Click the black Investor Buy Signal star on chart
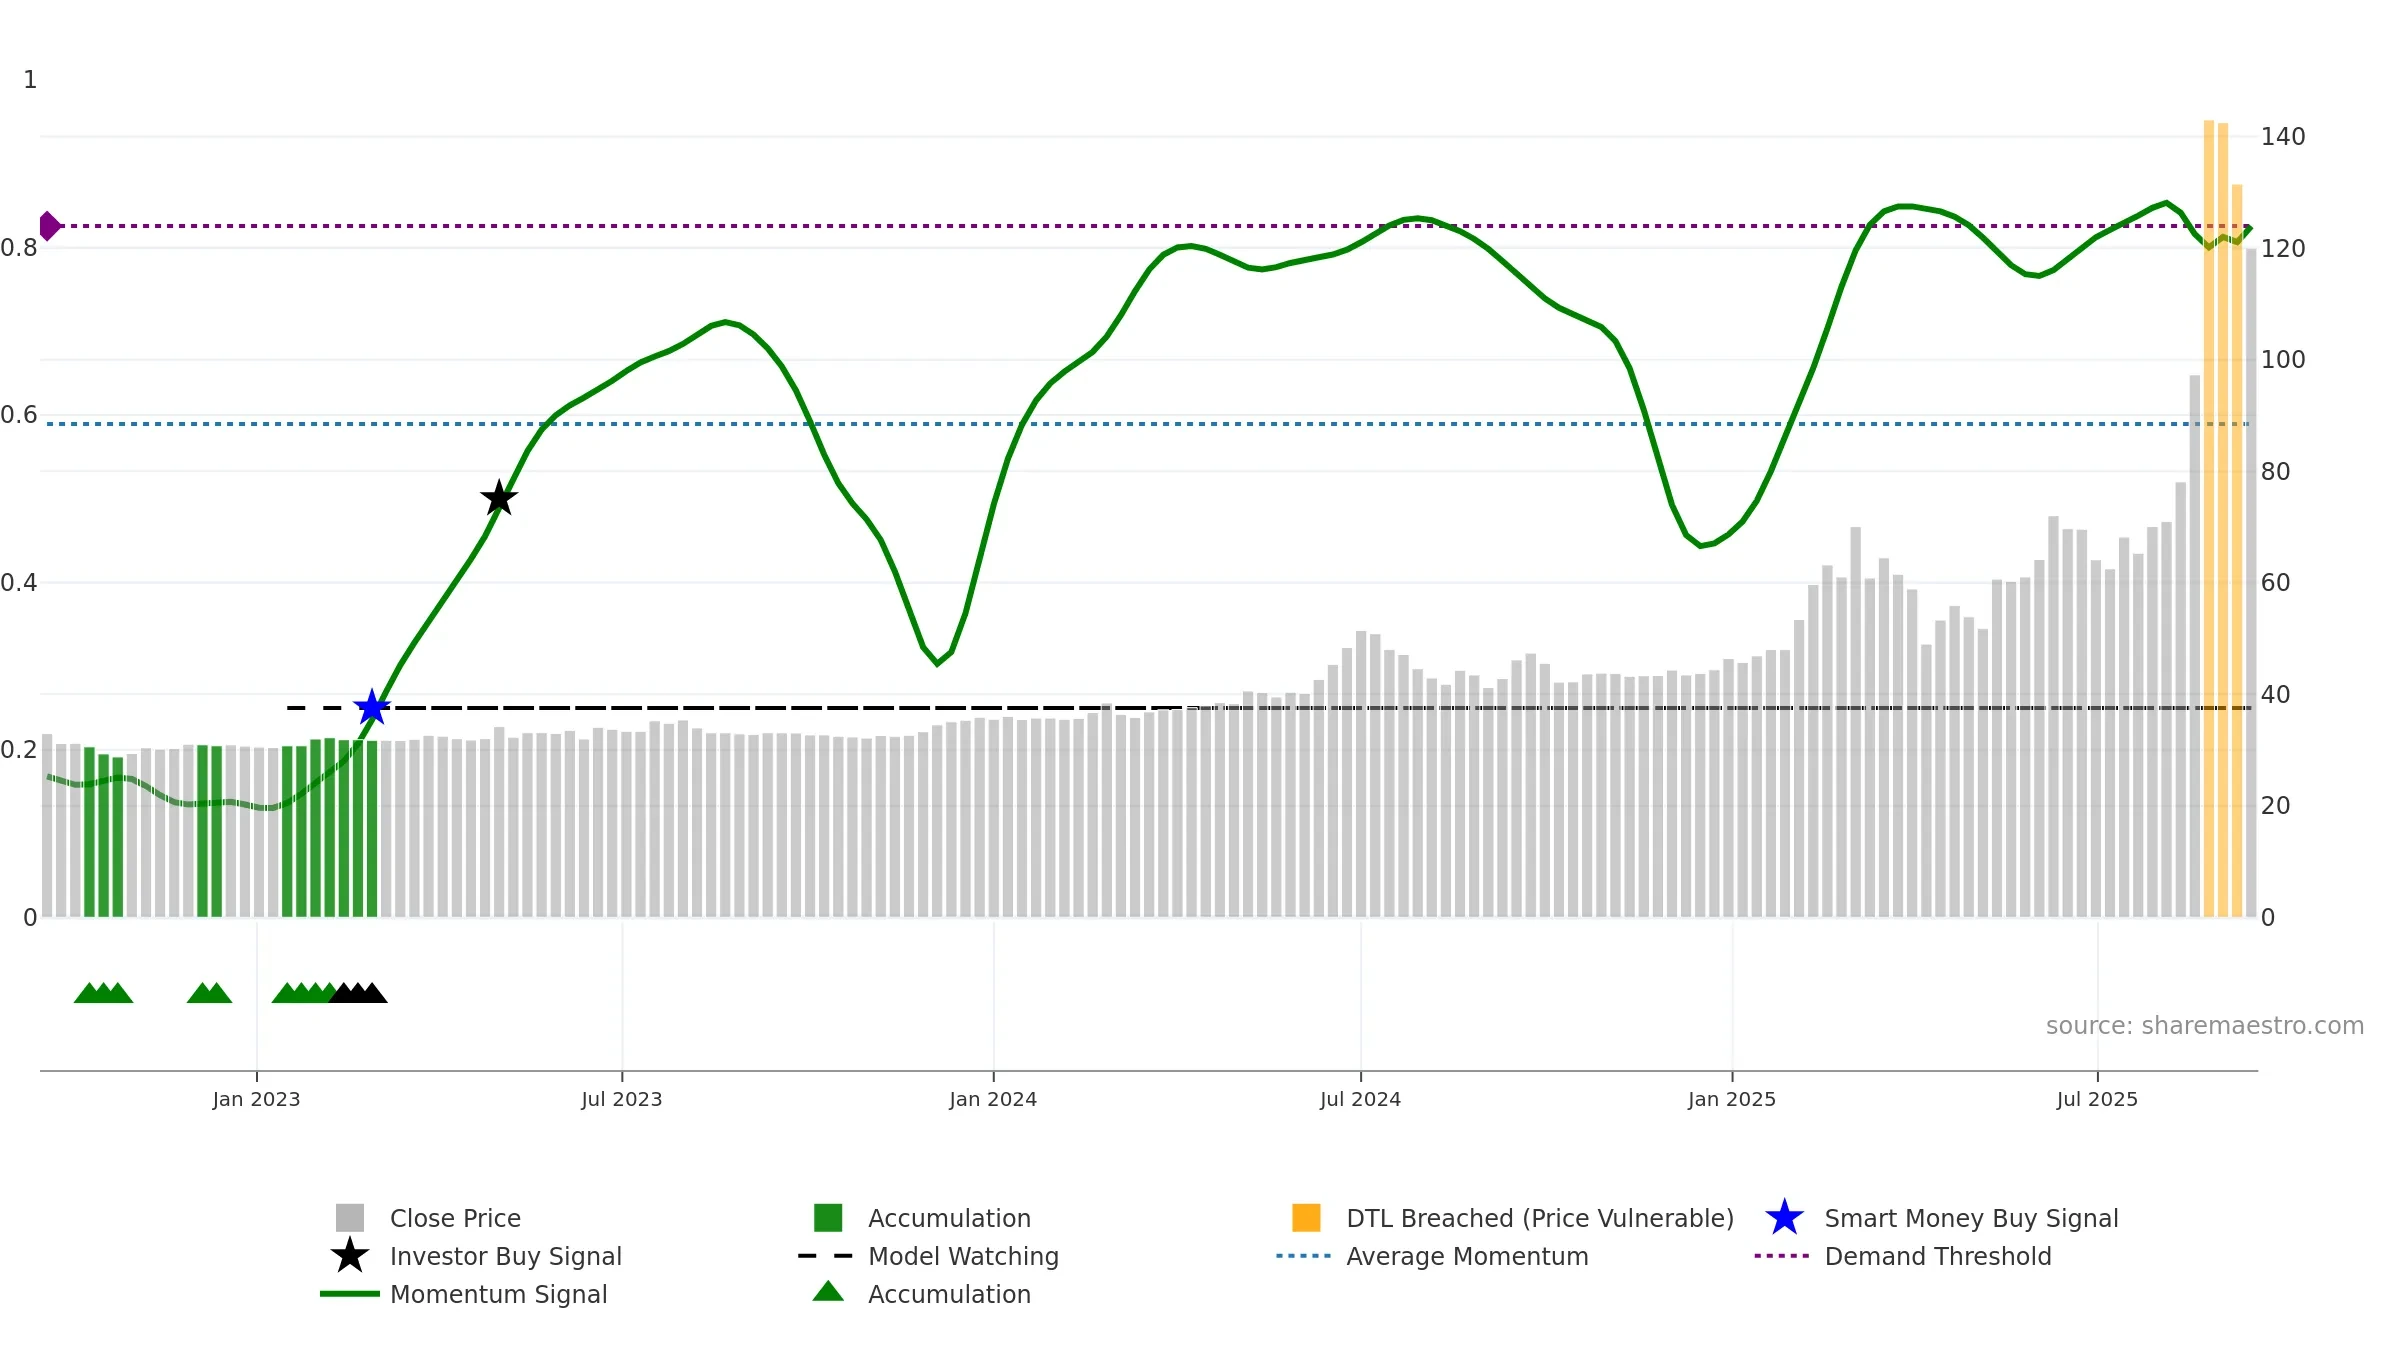 [x=499, y=497]
